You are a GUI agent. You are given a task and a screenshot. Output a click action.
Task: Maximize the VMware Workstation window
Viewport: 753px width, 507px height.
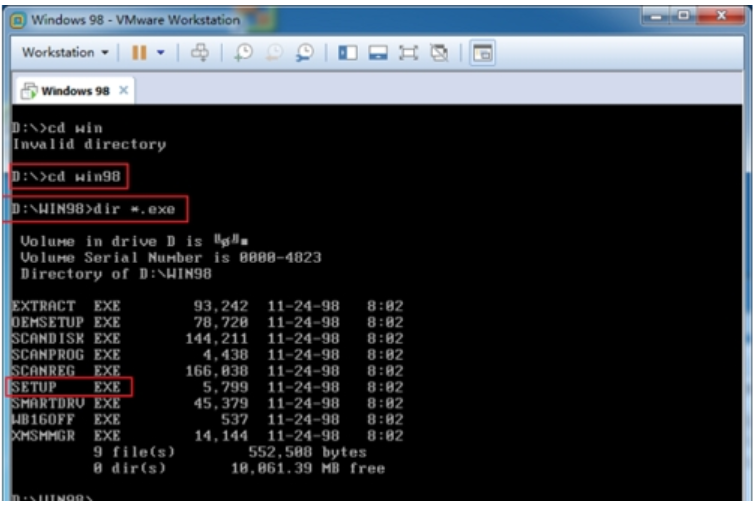(682, 17)
